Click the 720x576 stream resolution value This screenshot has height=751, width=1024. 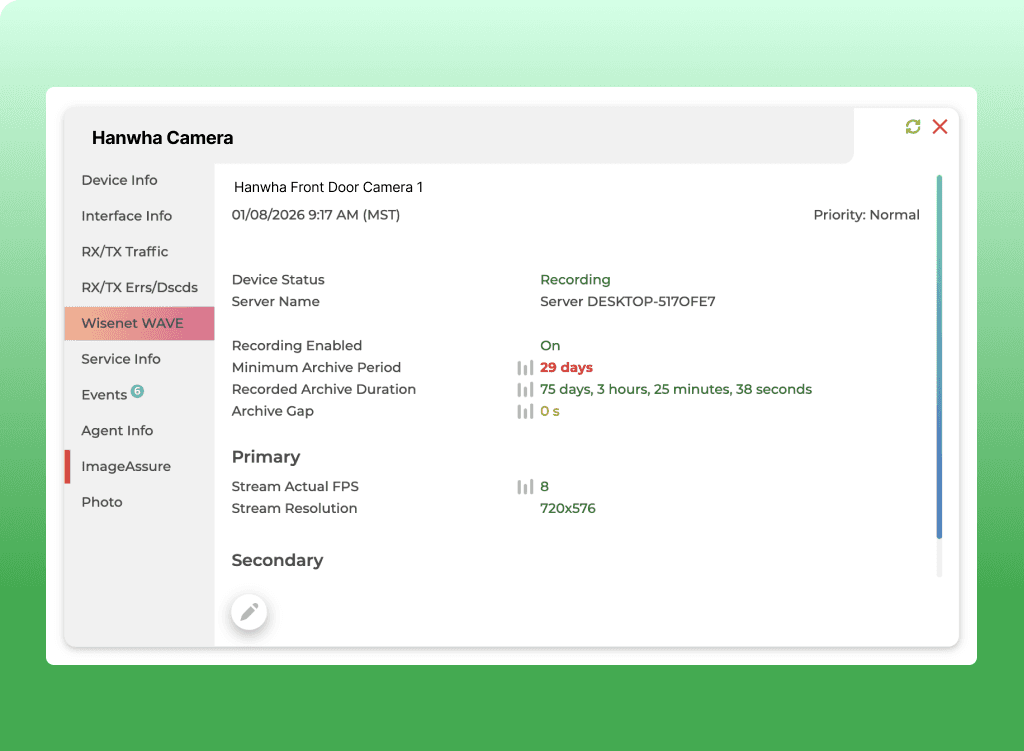[x=568, y=509]
